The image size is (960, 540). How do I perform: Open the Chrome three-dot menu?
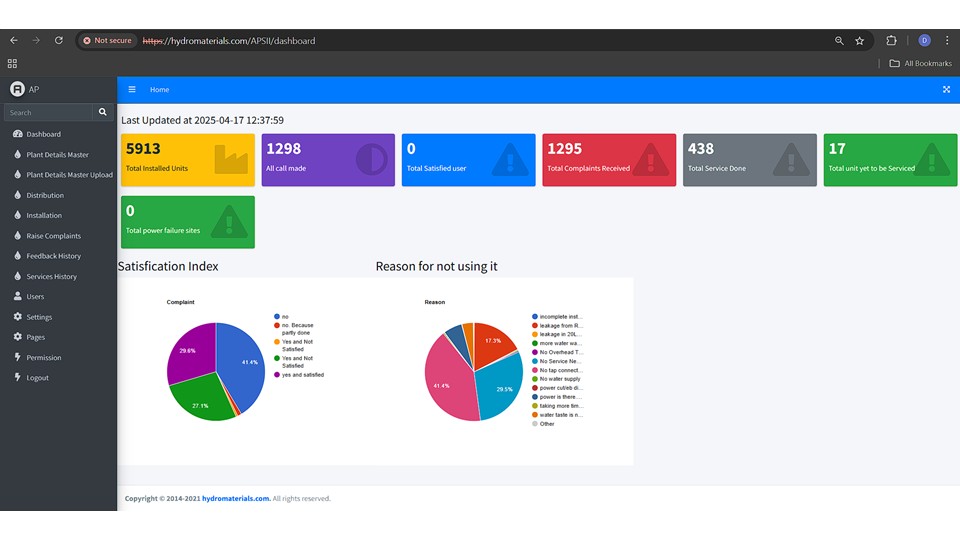pos(946,41)
